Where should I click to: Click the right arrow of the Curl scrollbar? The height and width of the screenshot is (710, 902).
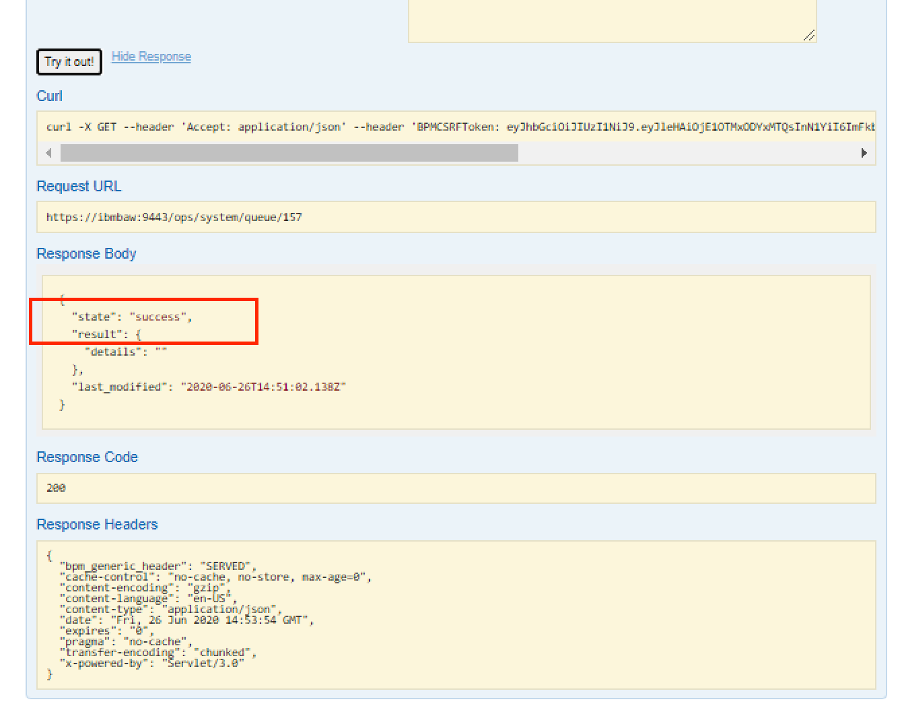point(863,153)
